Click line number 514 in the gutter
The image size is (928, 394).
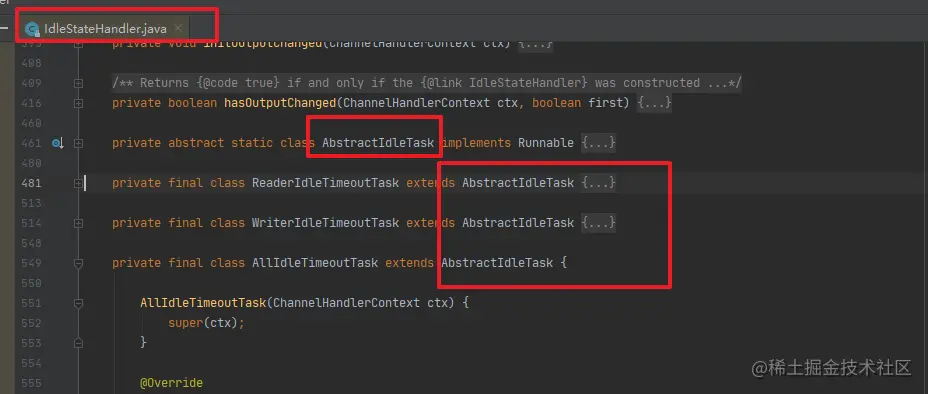coord(31,223)
